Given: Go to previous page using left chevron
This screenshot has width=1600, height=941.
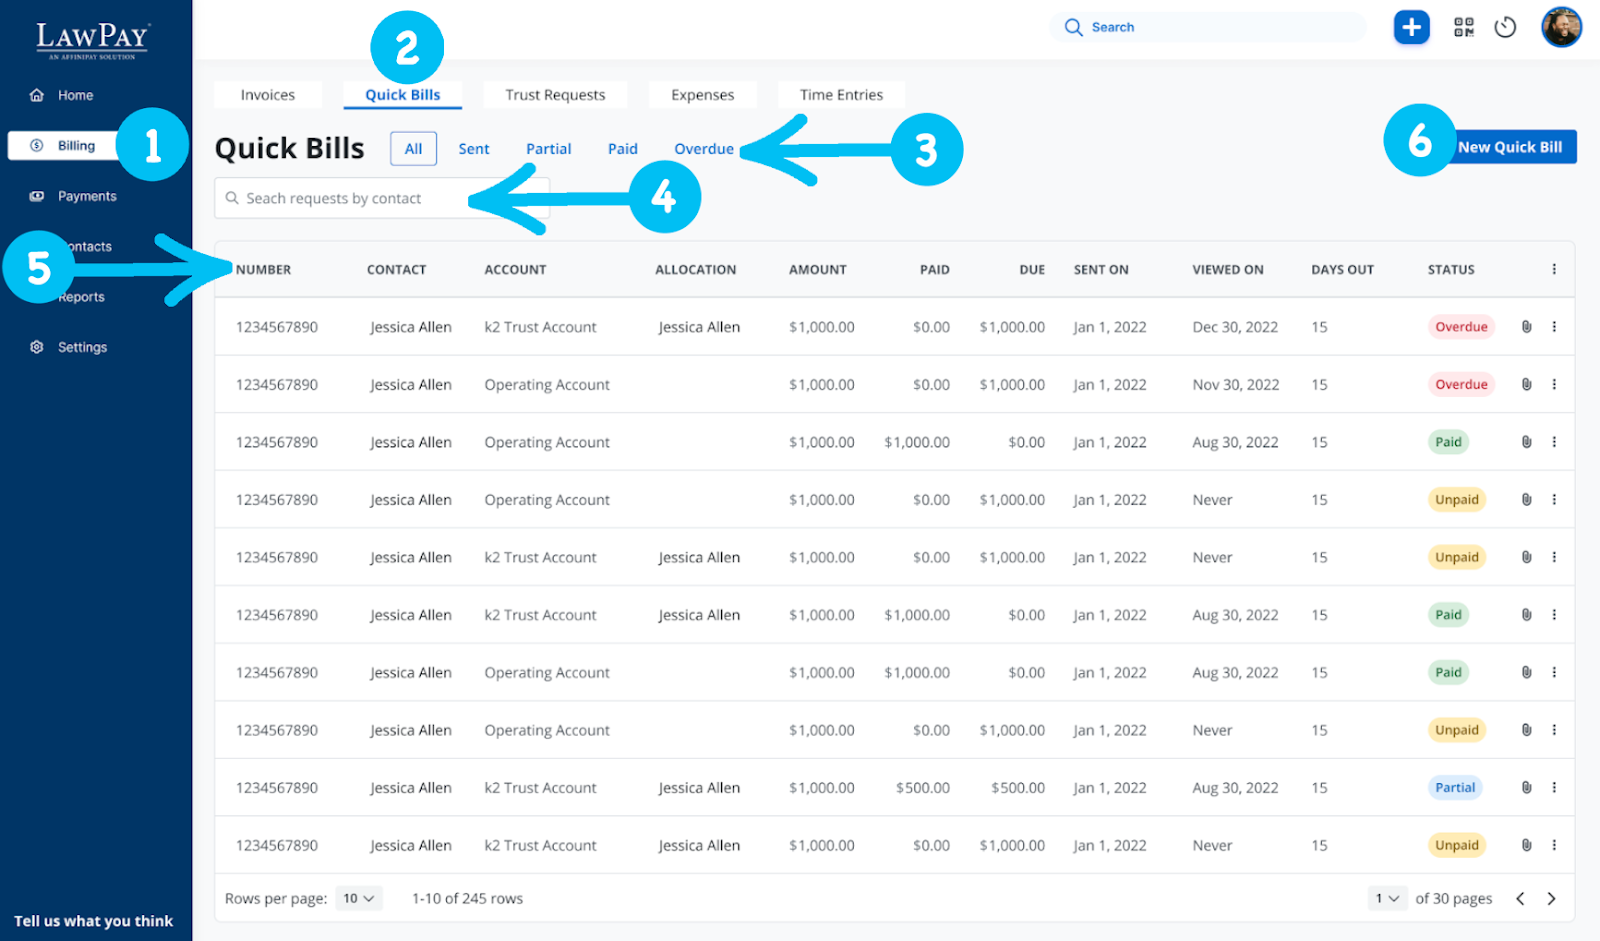Looking at the screenshot, I should click(x=1520, y=899).
